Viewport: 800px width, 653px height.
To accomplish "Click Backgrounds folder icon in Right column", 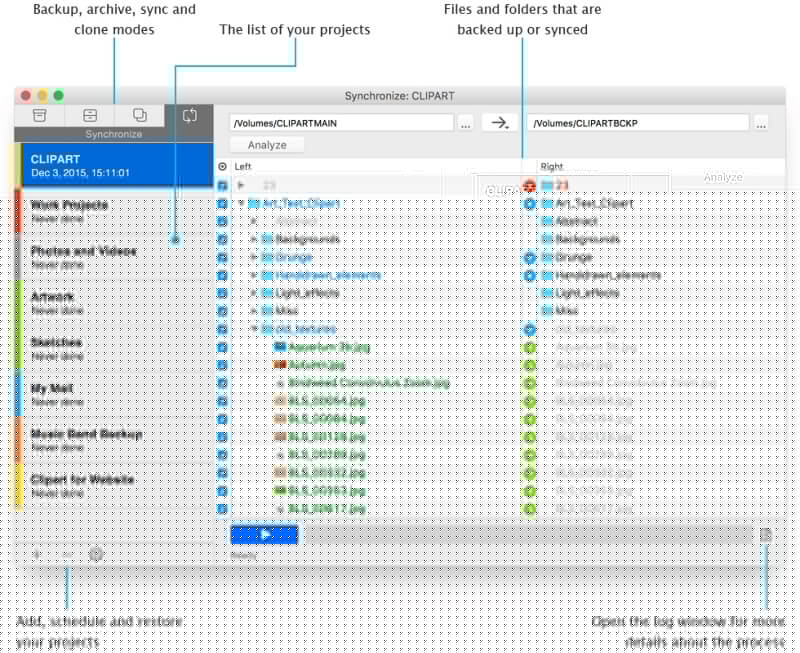I will pyautogui.click(x=547, y=239).
